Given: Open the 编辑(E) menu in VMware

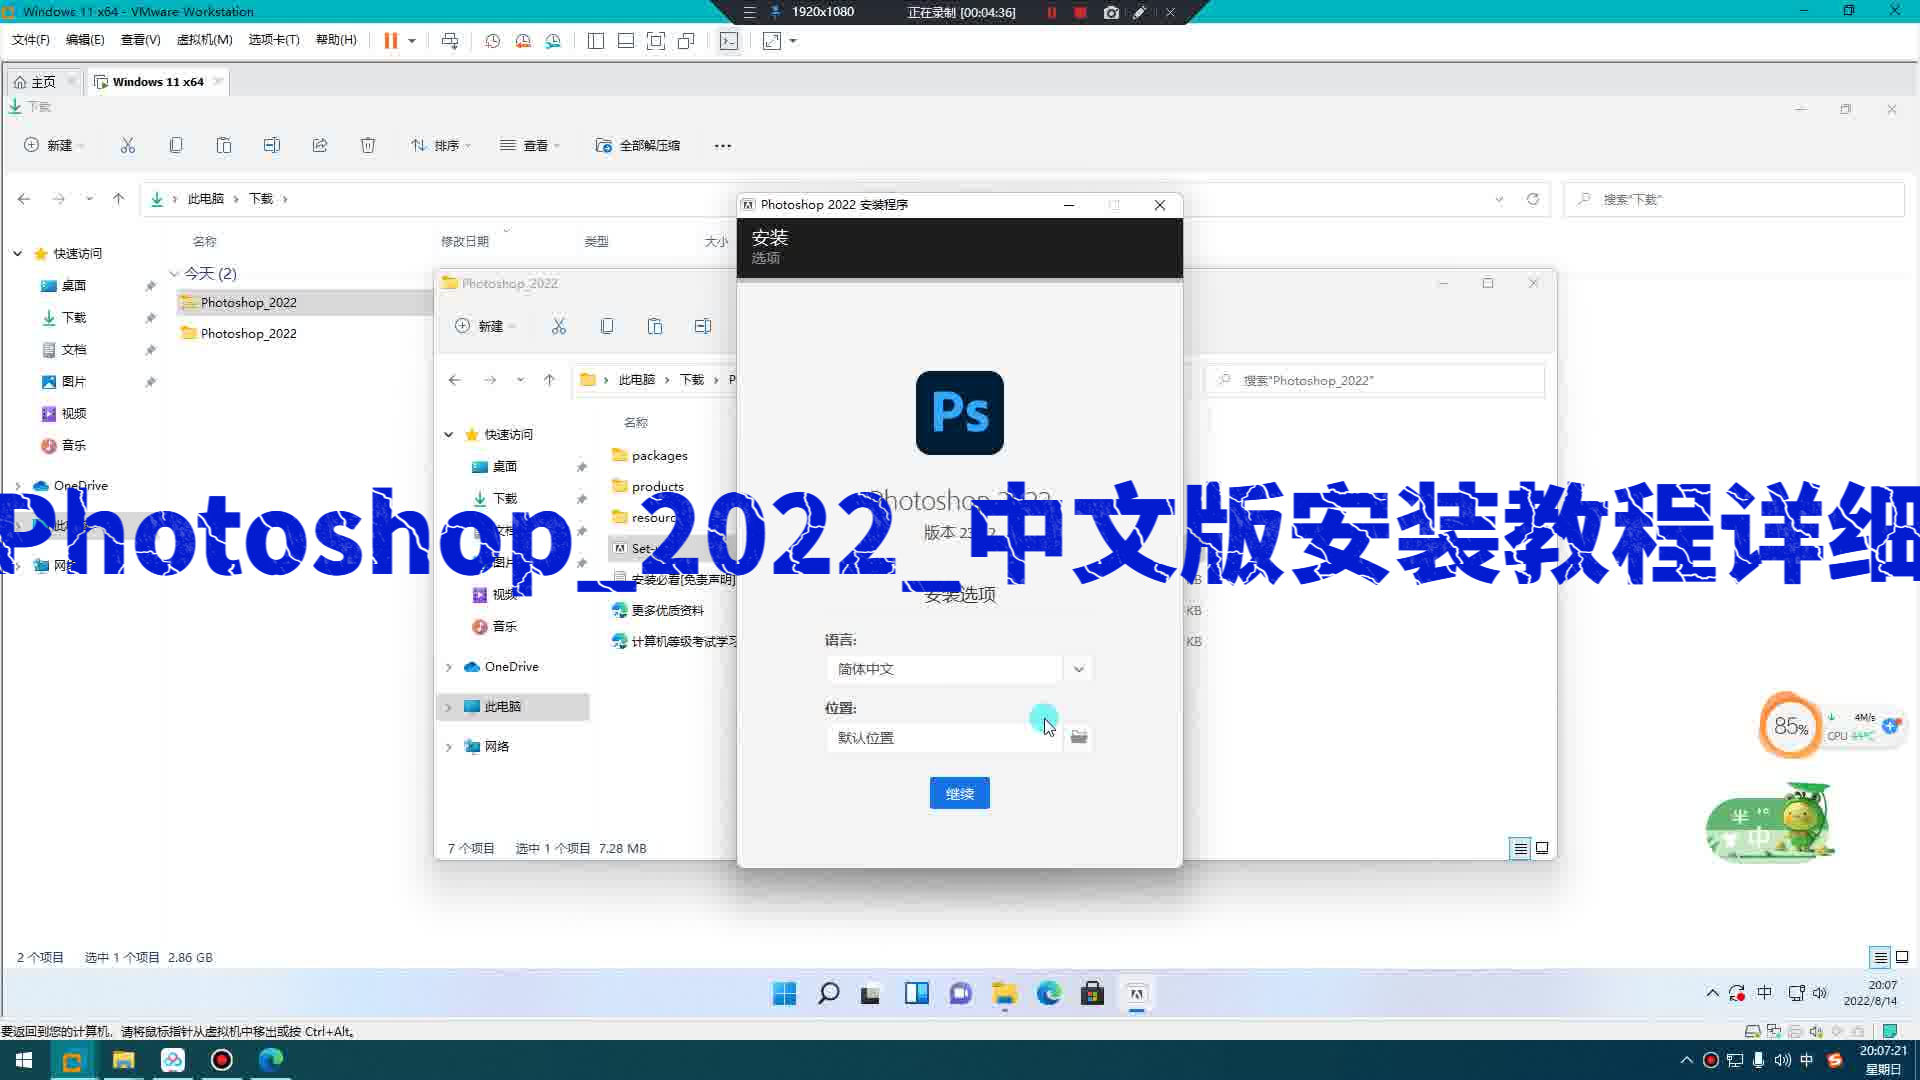Looking at the screenshot, I should (x=85, y=40).
